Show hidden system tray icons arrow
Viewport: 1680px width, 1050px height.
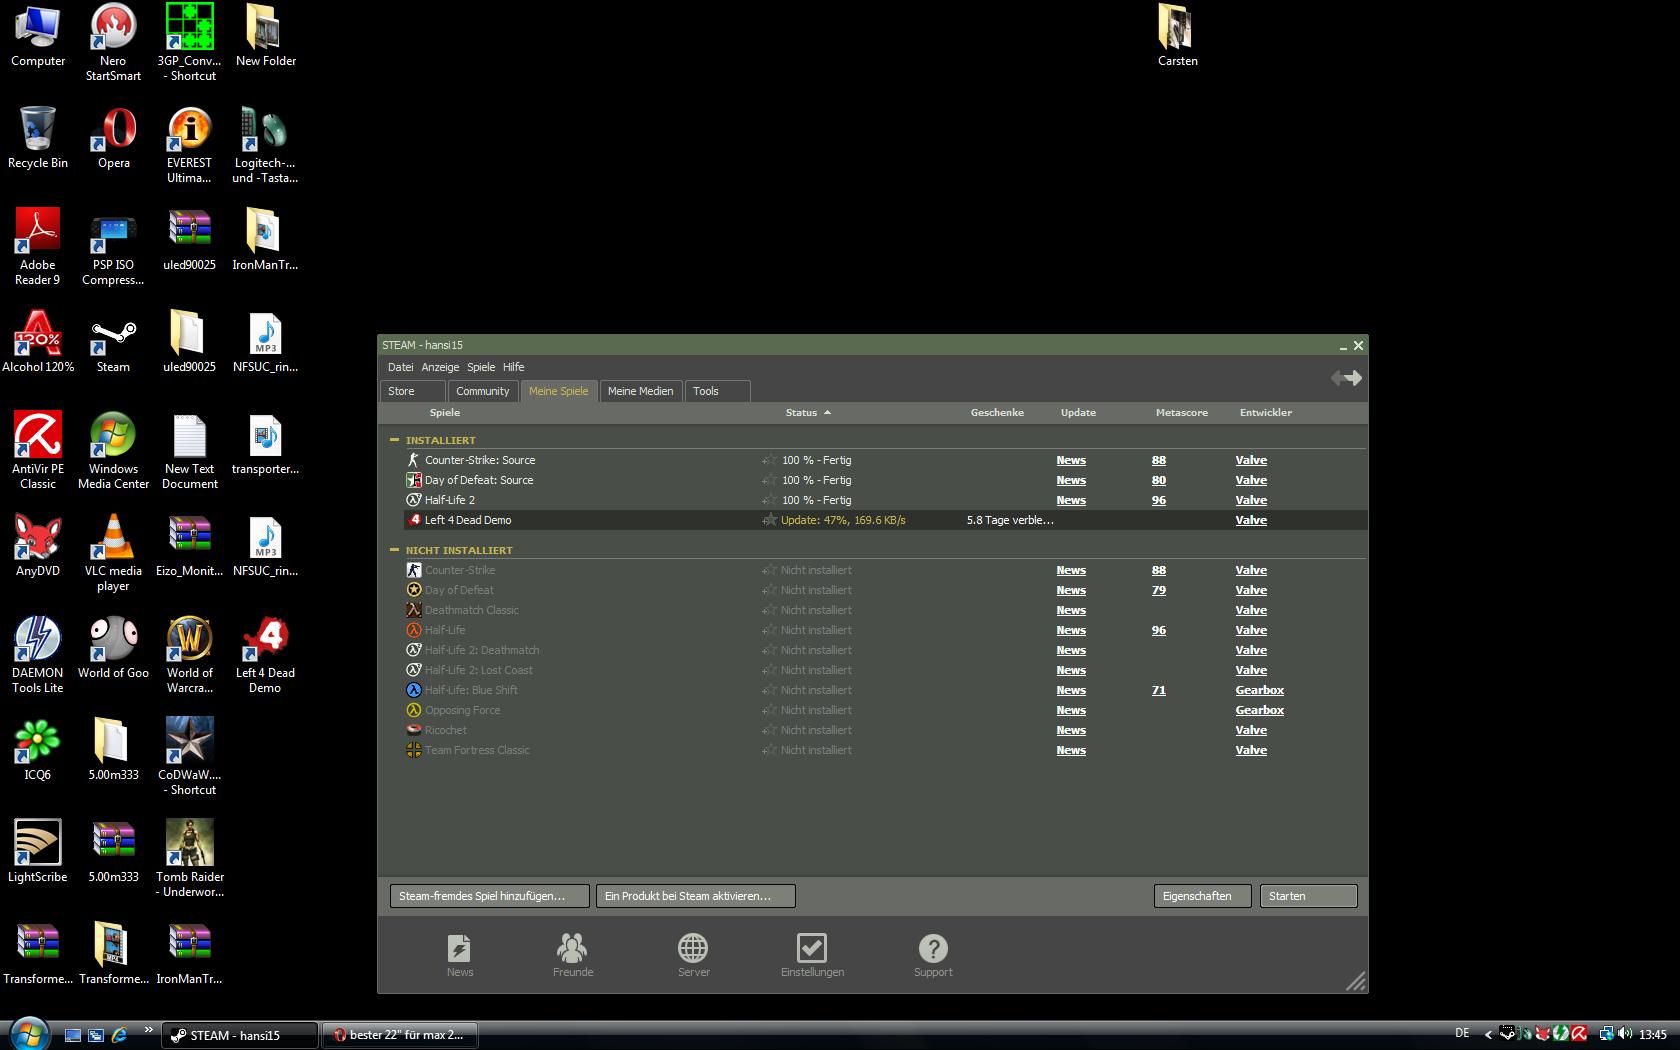(1487, 1035)
